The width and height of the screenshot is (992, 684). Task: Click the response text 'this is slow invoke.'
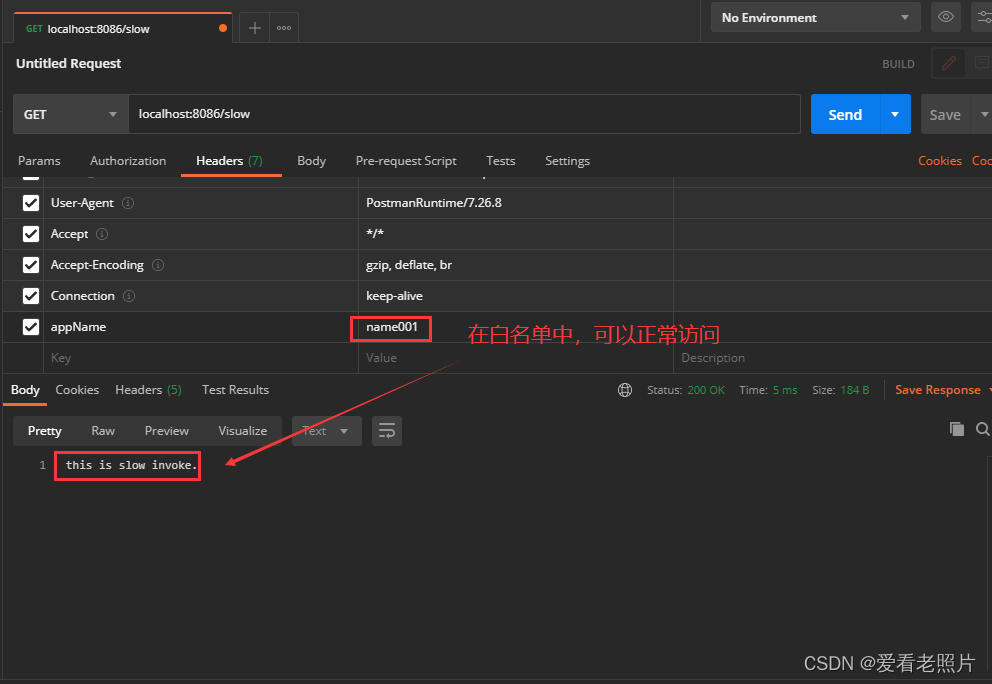tap(132, 465)
